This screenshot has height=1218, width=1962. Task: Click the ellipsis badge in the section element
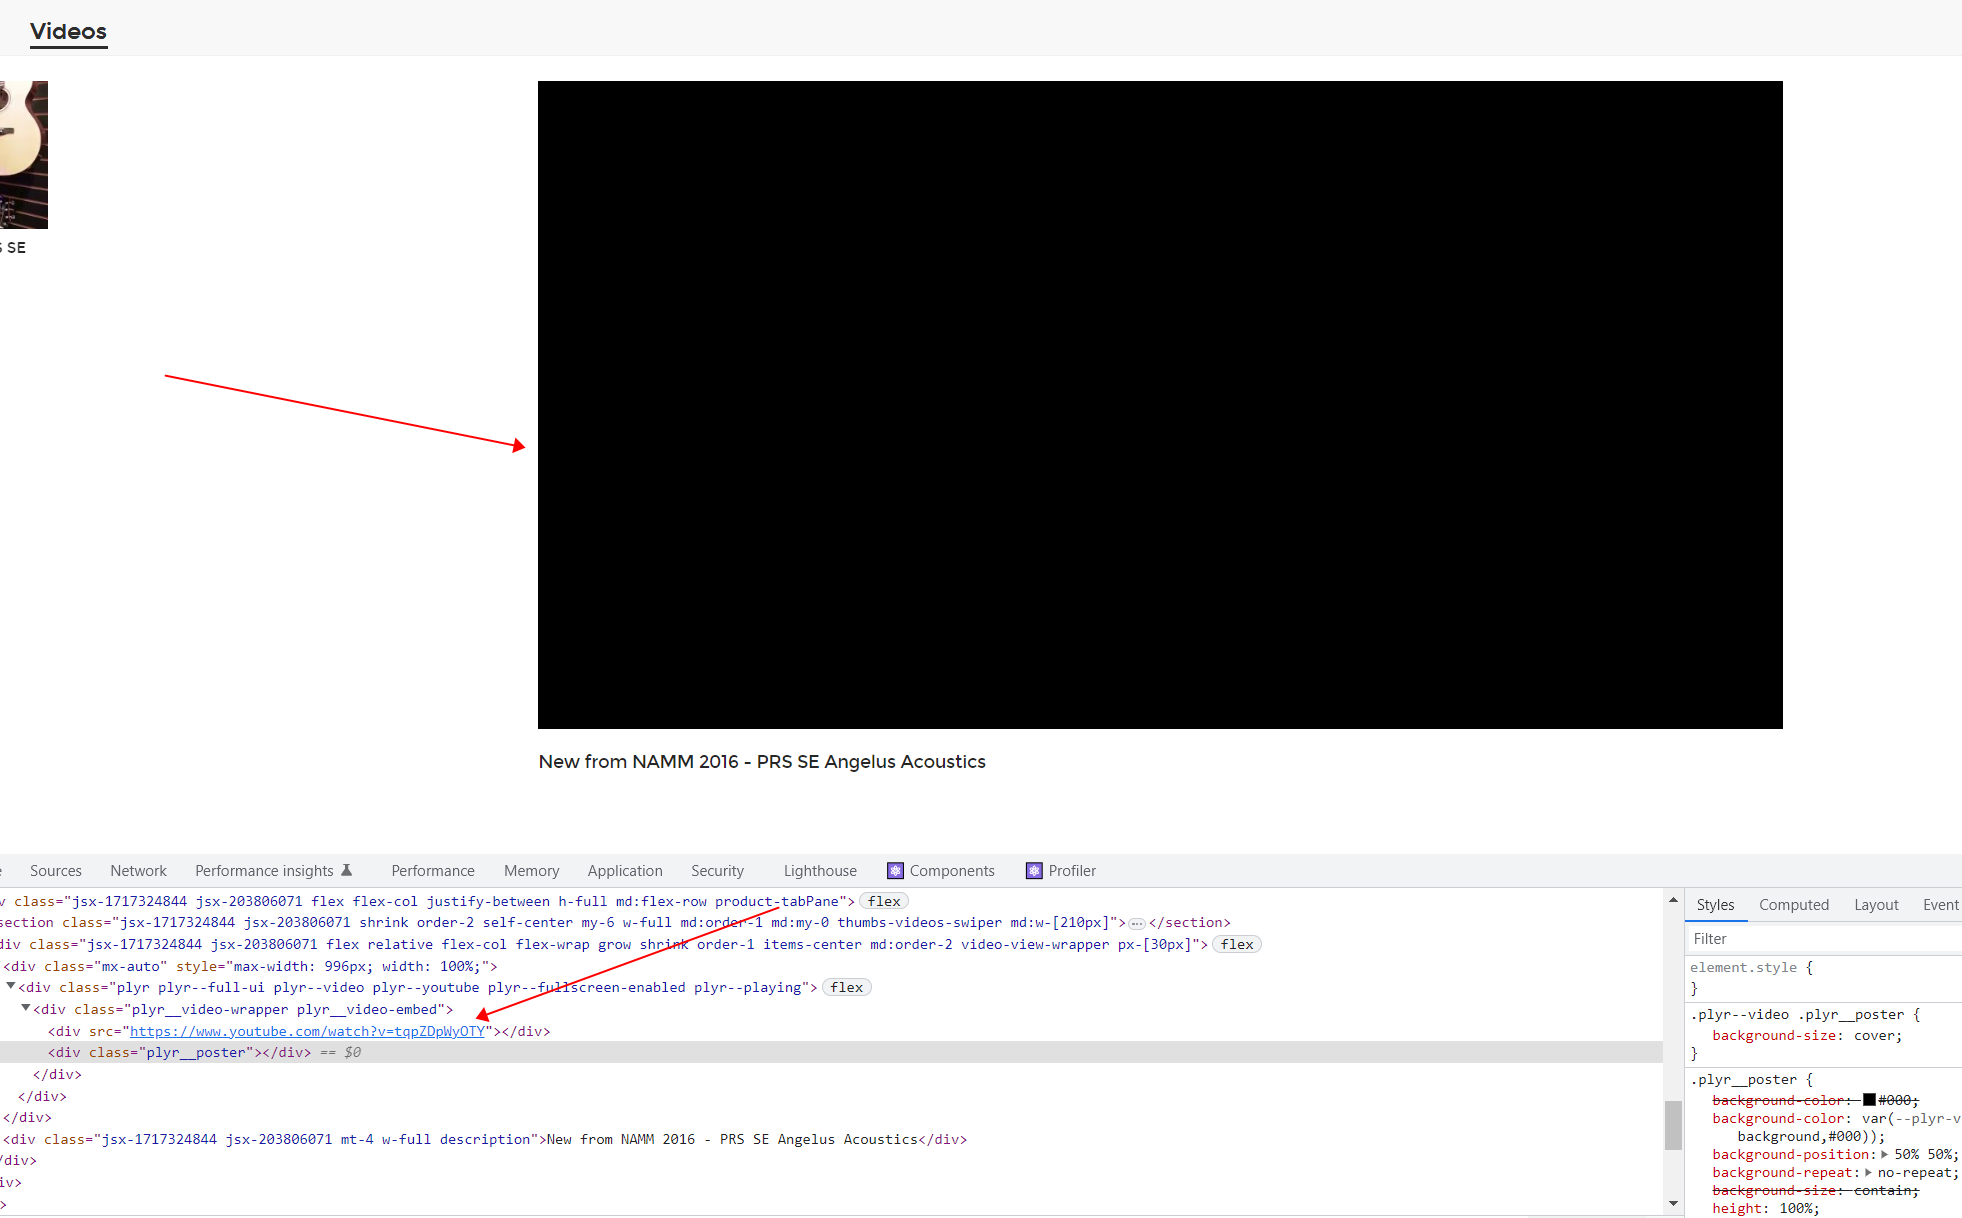click(x=1137, y=923)
